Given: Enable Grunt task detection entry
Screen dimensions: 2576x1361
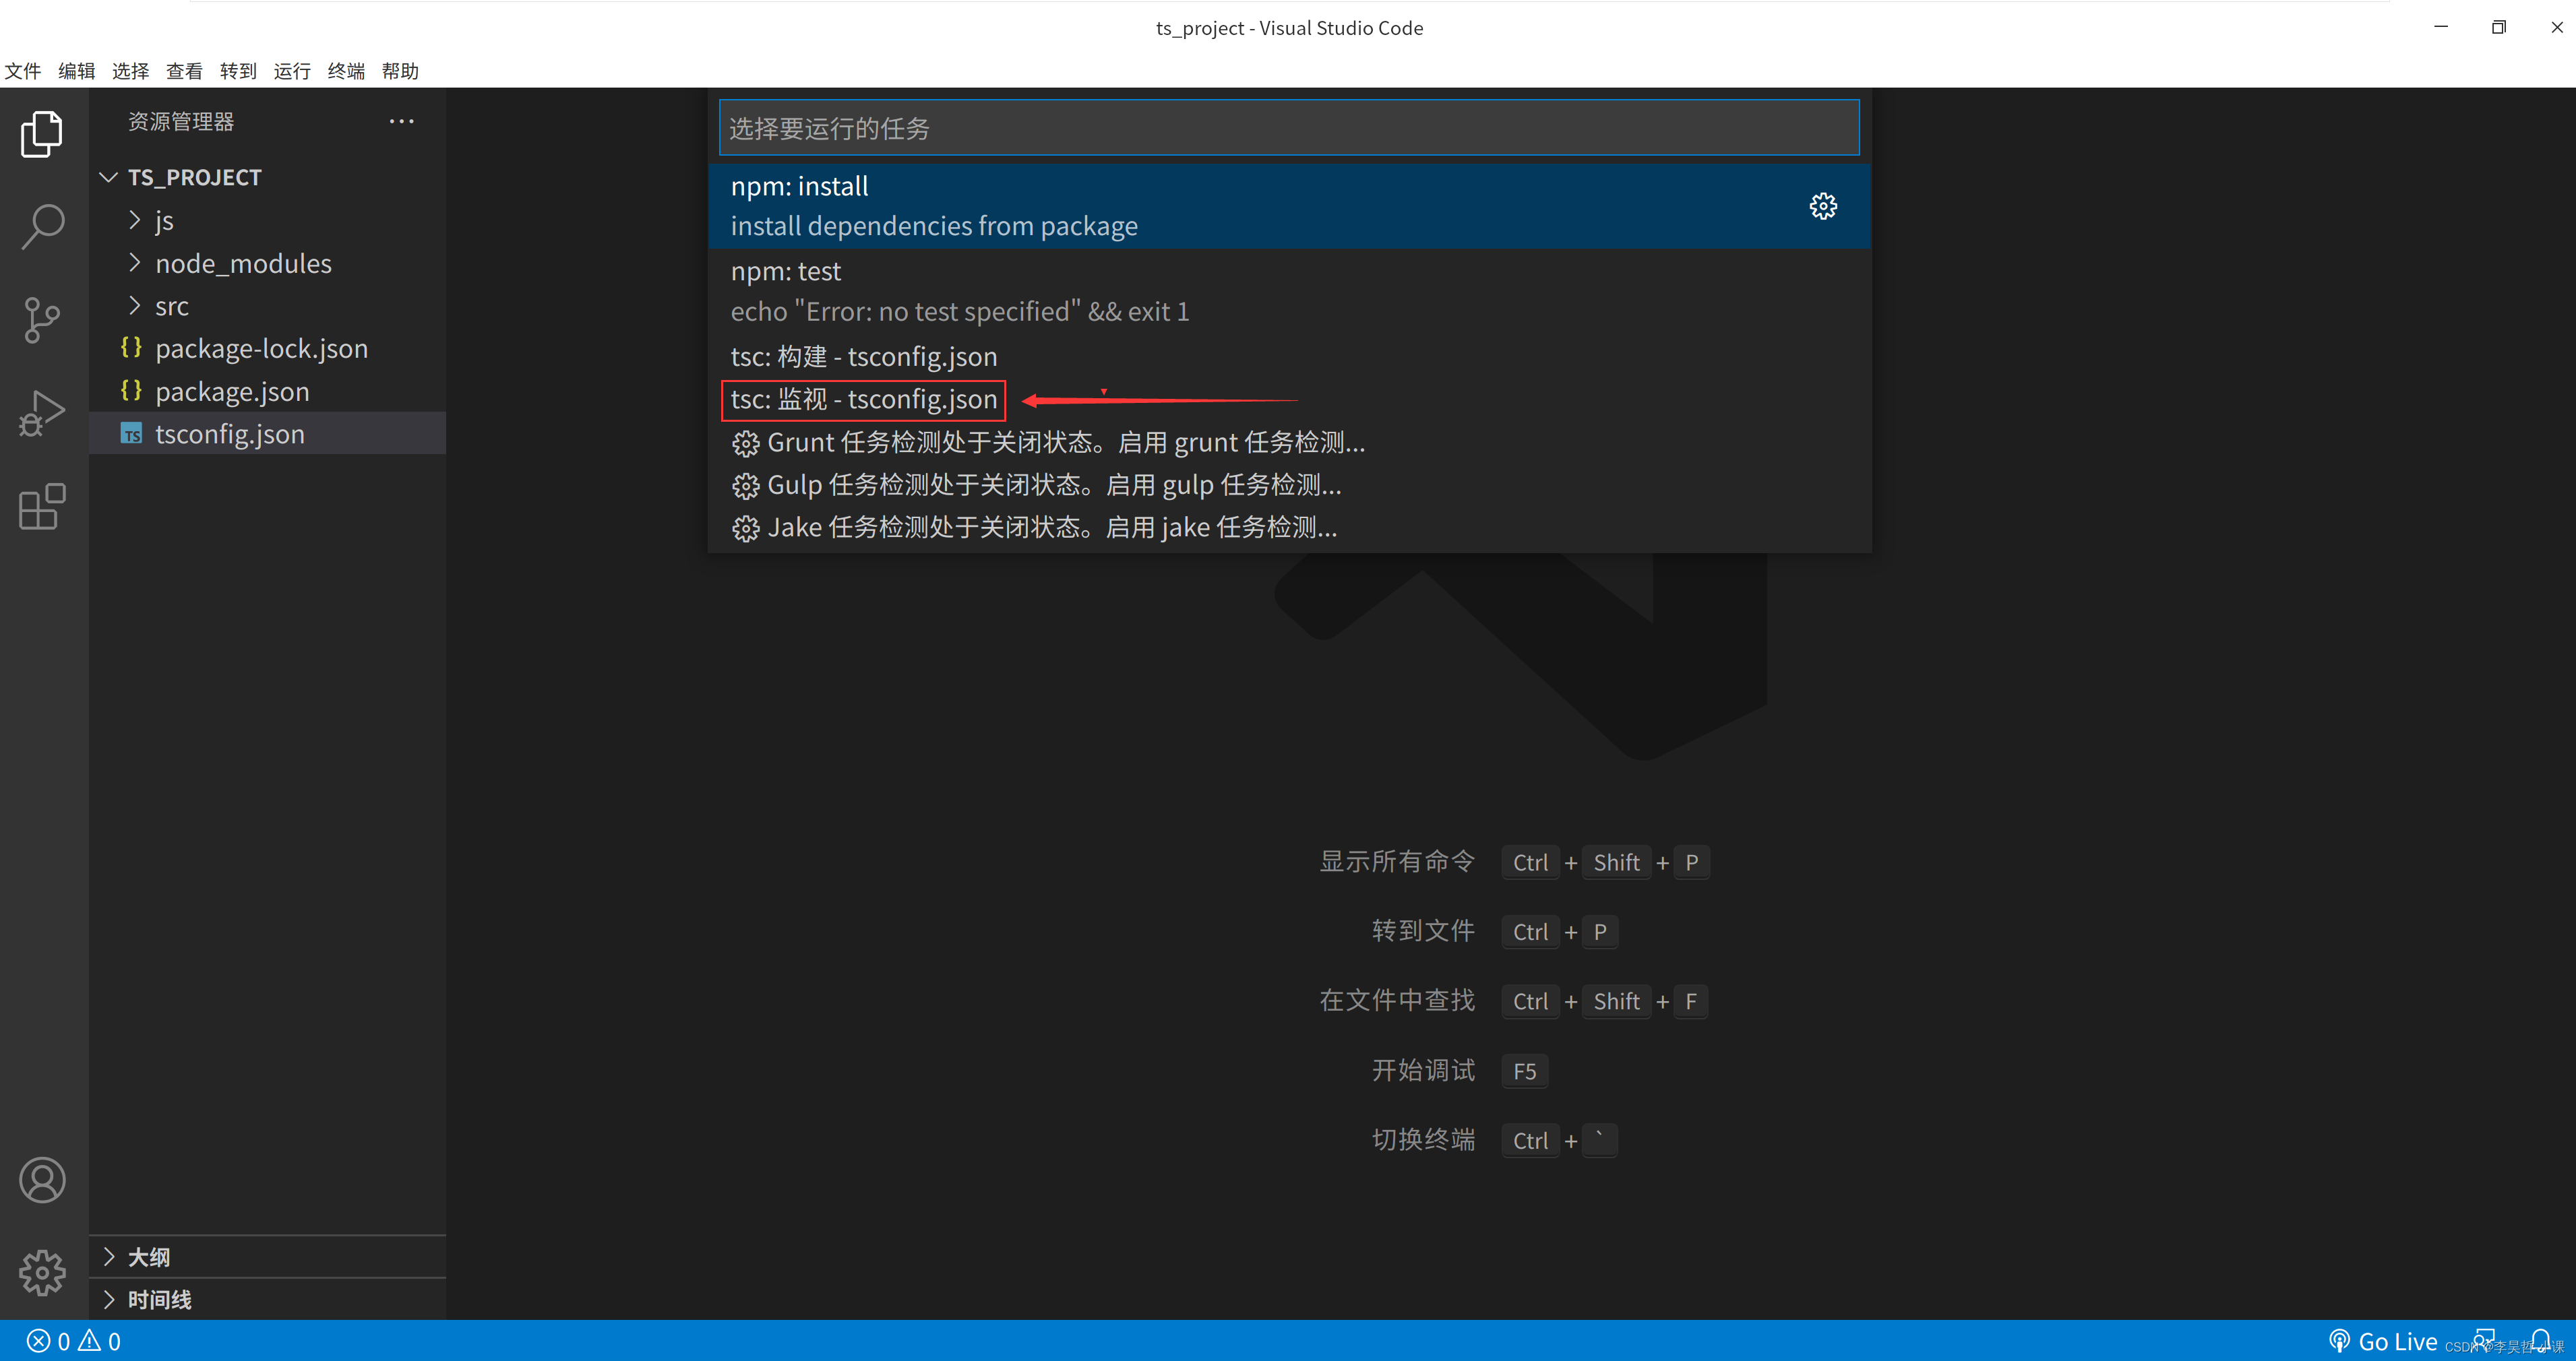Looking at the screenshot, I should pos(1288,443).
